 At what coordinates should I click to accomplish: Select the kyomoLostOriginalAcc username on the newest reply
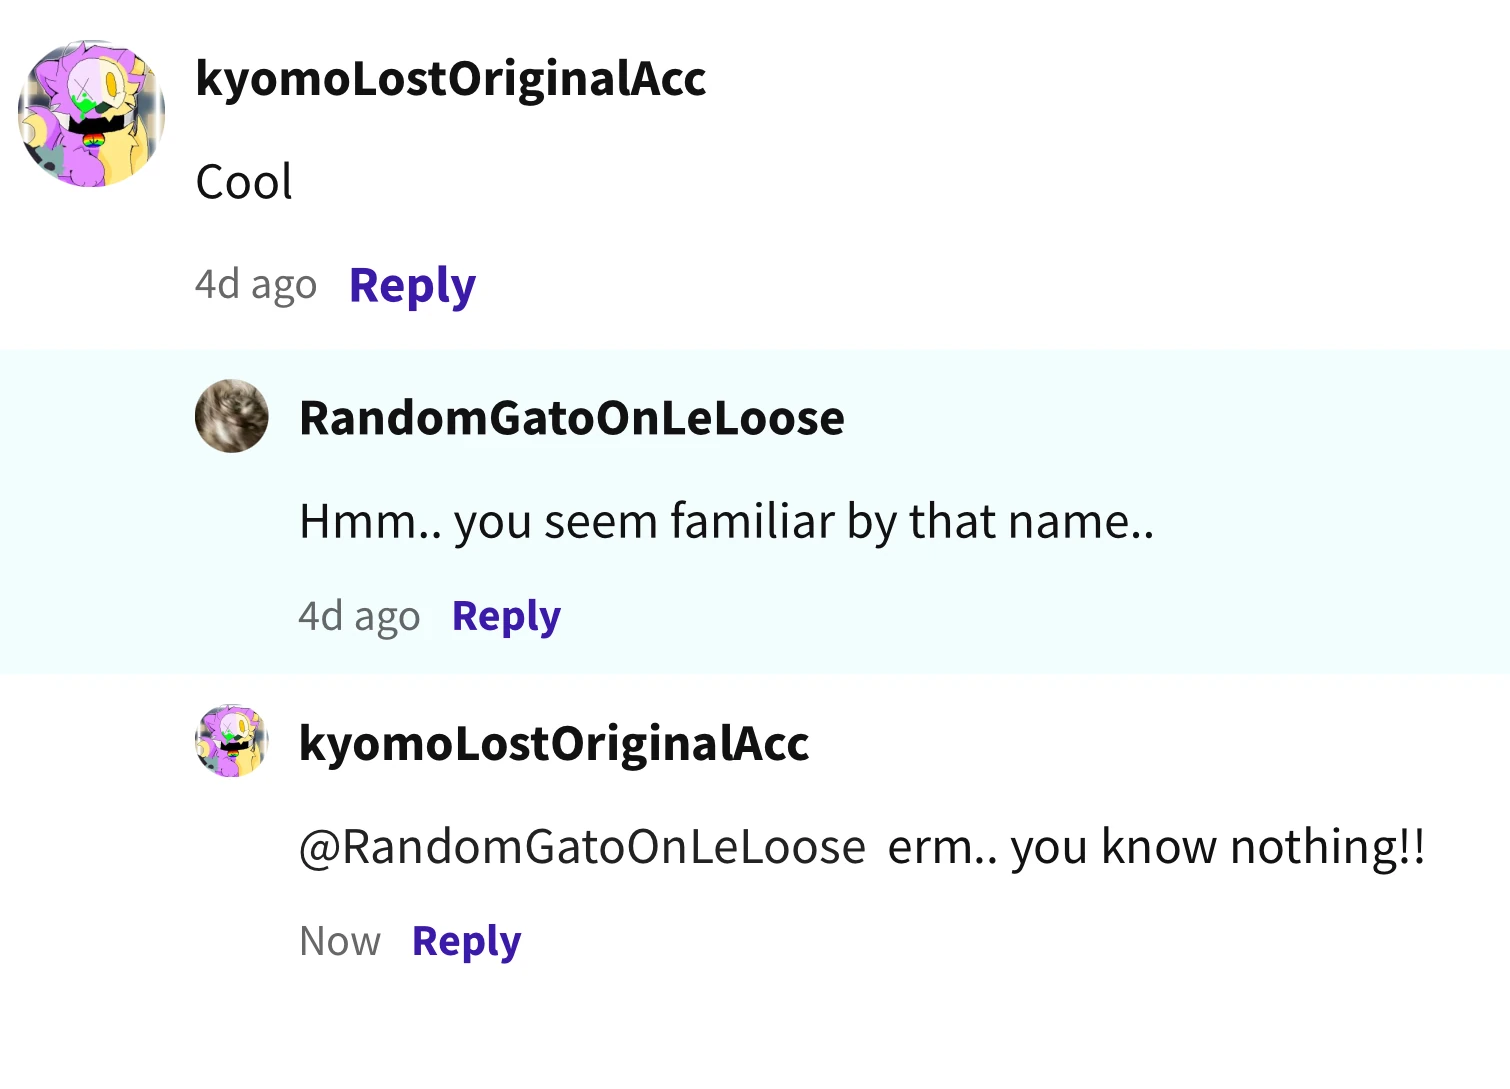(554, 743)
